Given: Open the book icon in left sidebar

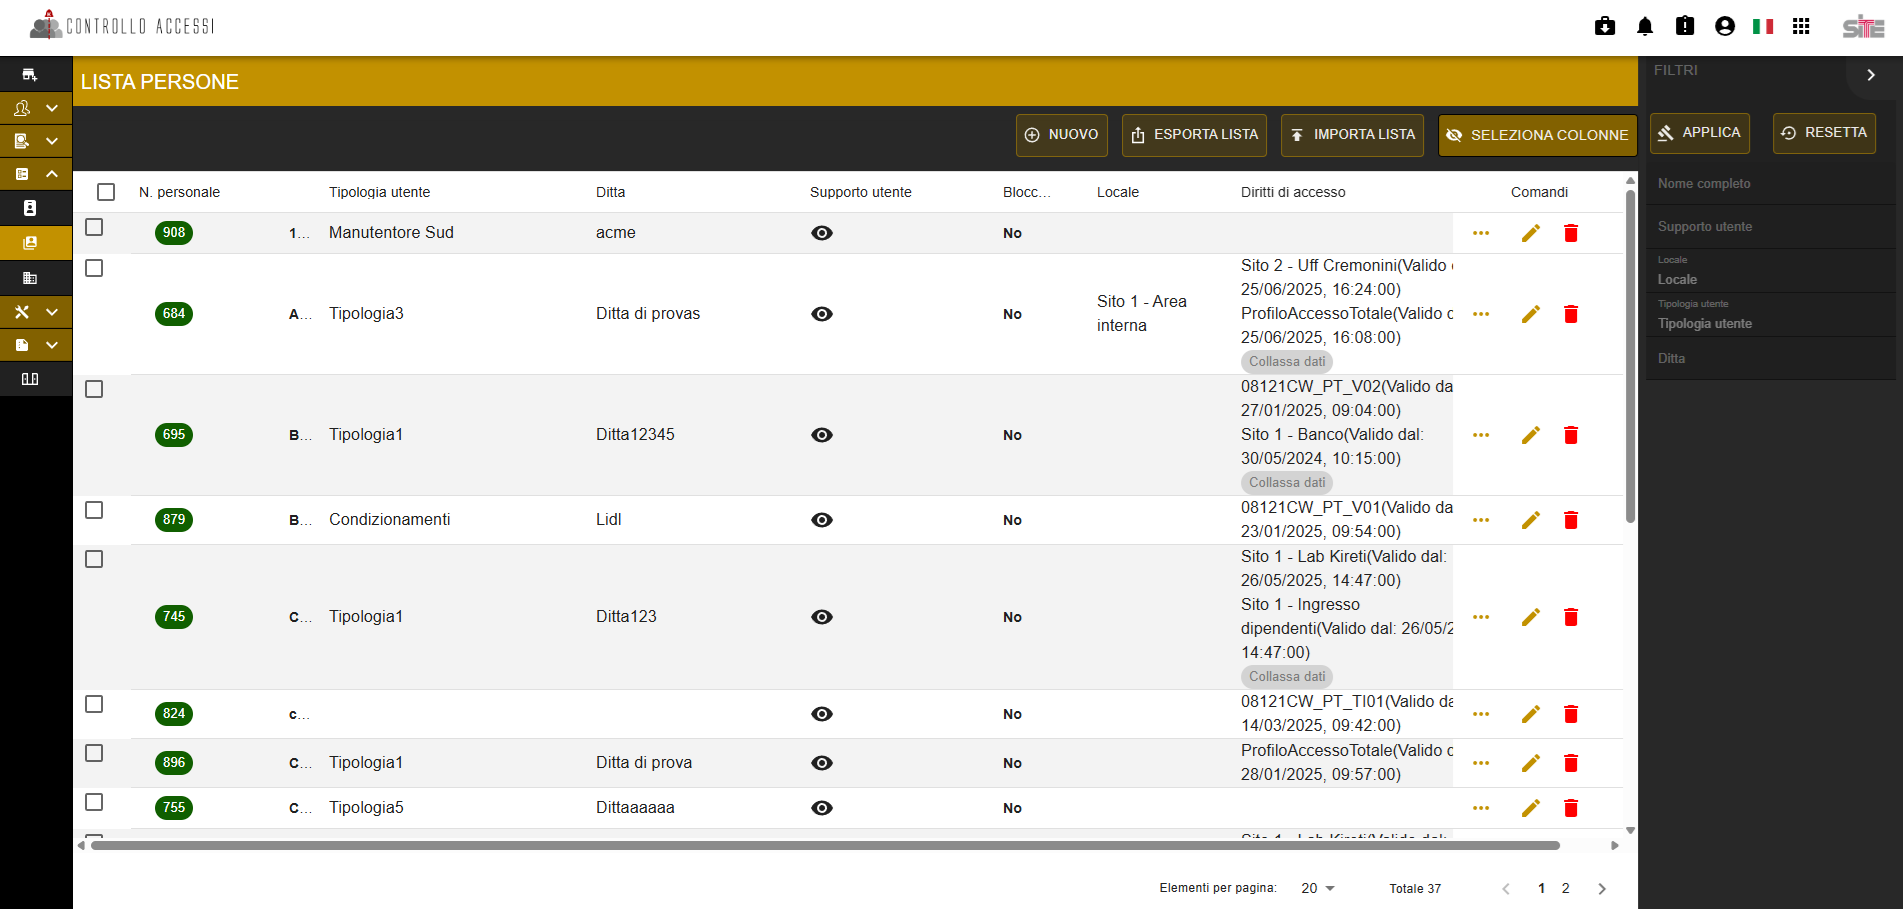Looking at the screenshot, I should (x=30, y=379).
